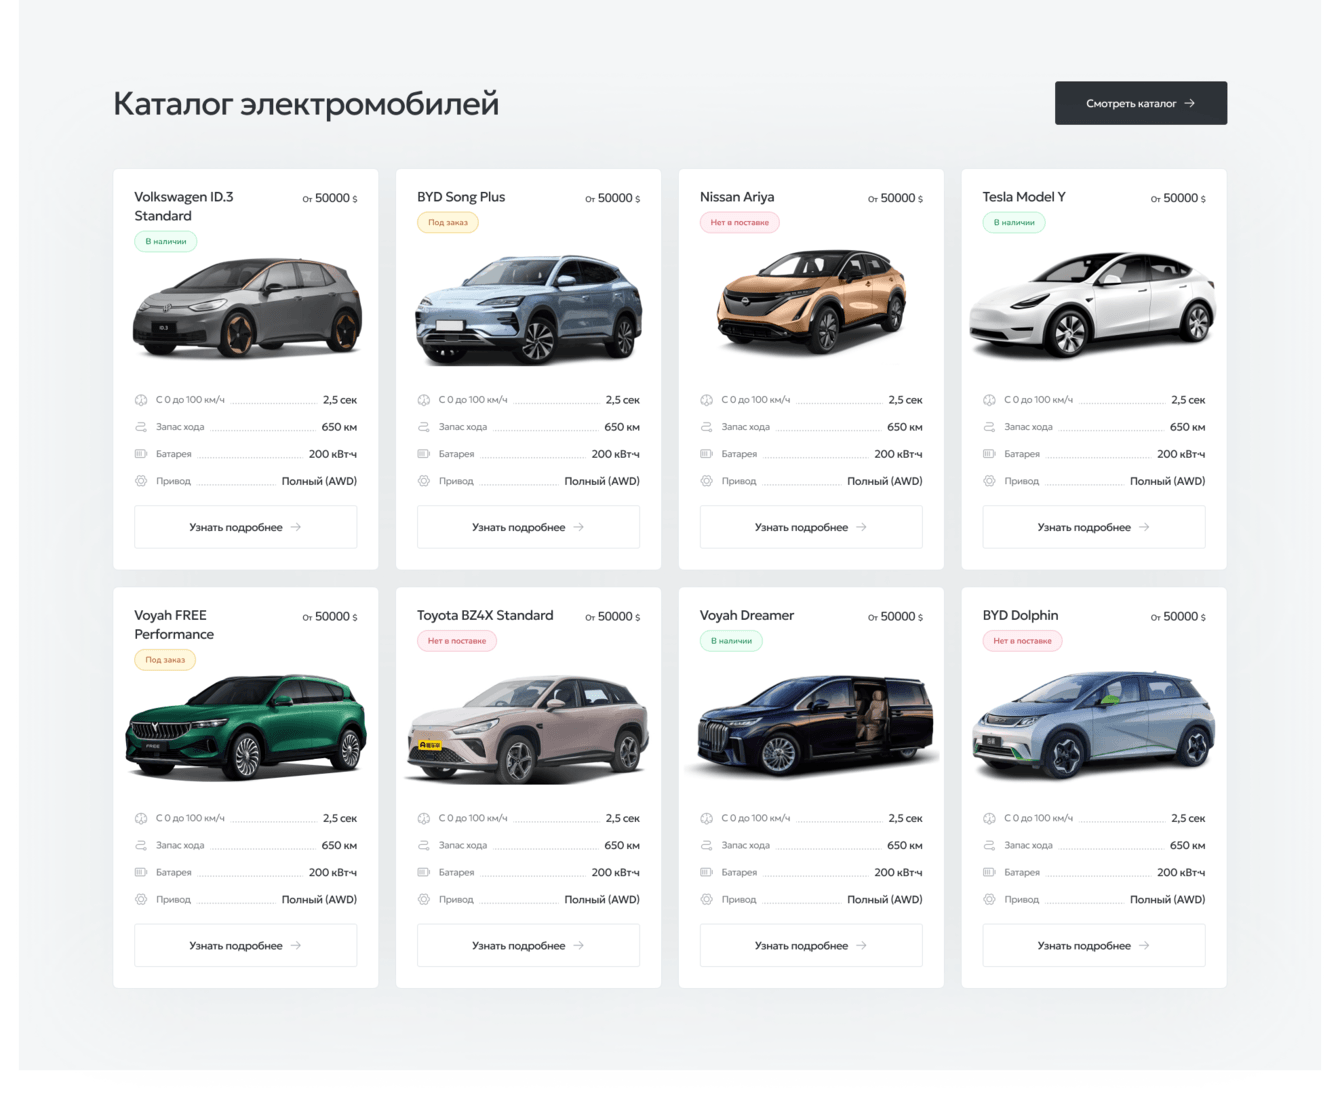Click 'Узнать подробнее' for Volkswagen ID.3 Standard
This screenshot has width=1340, height=1104.
(245, 527)
